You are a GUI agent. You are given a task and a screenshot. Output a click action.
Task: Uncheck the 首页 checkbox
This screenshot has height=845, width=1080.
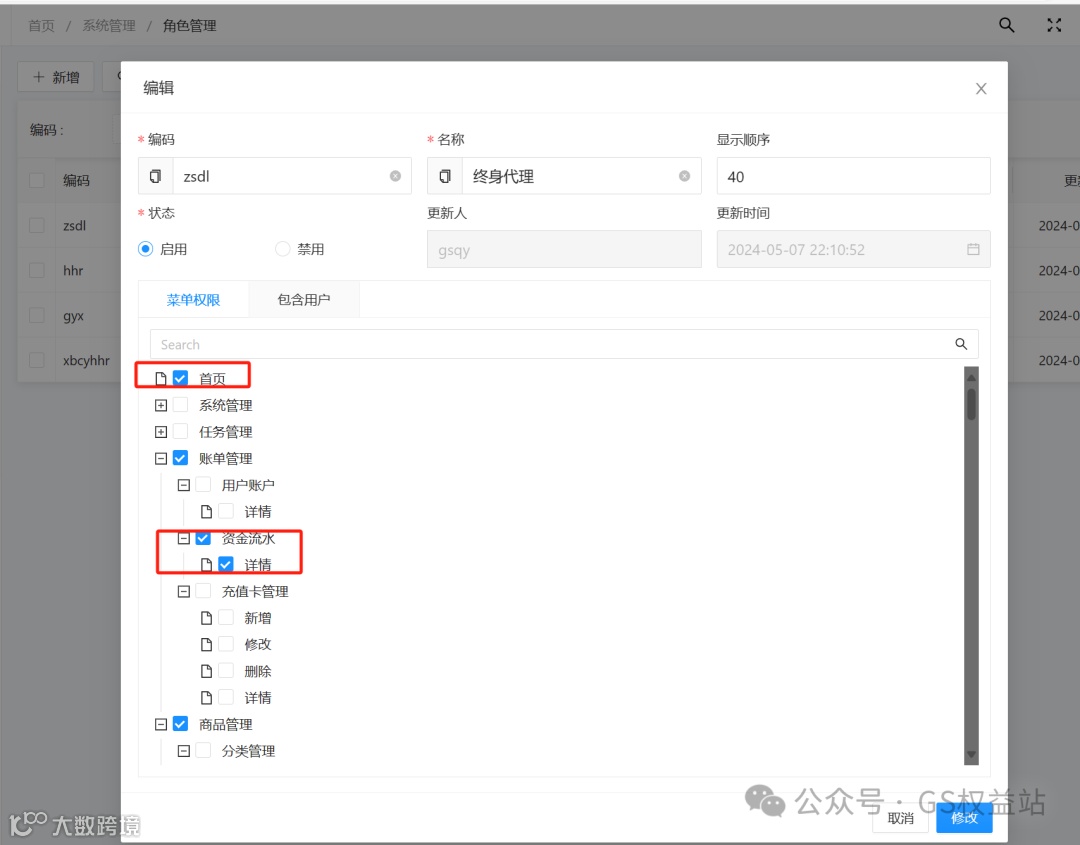click(x=180, y=378)
